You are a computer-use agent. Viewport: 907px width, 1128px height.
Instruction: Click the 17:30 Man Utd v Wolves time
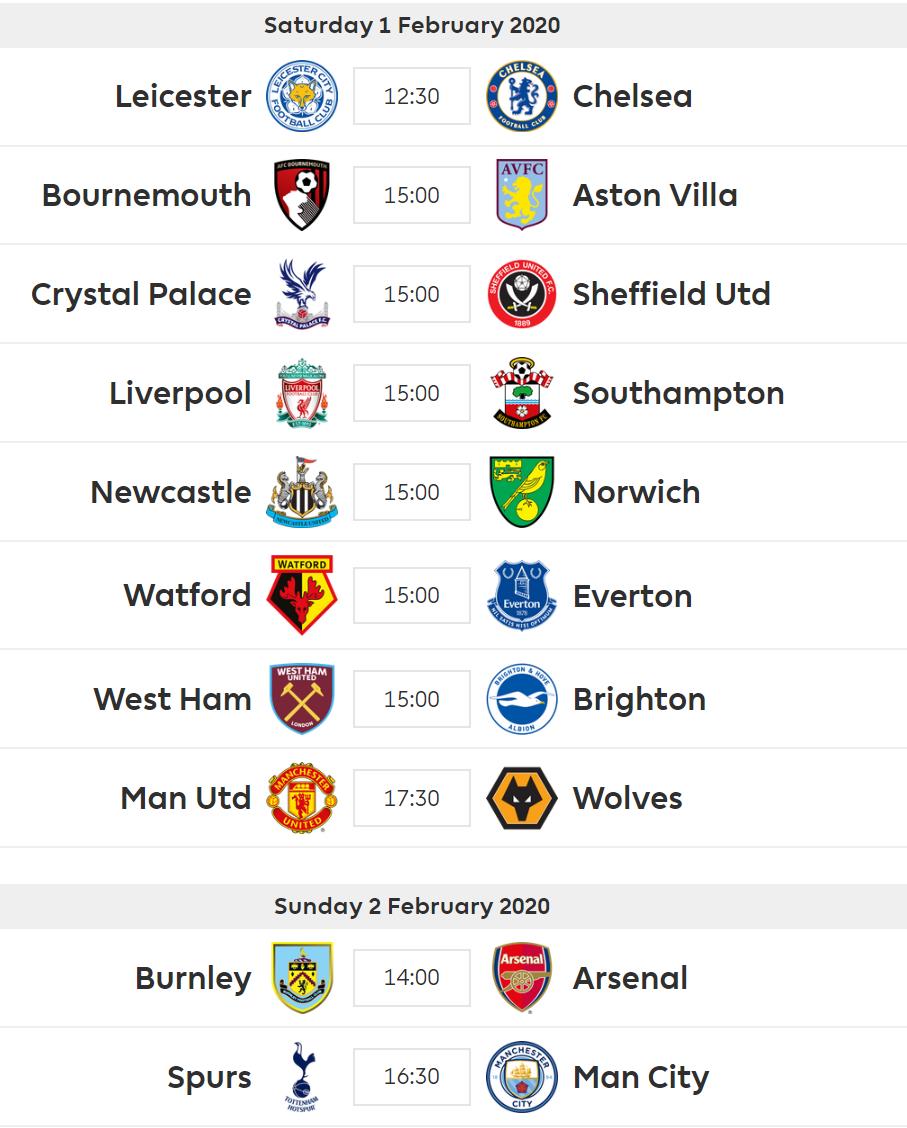(411, 798)
